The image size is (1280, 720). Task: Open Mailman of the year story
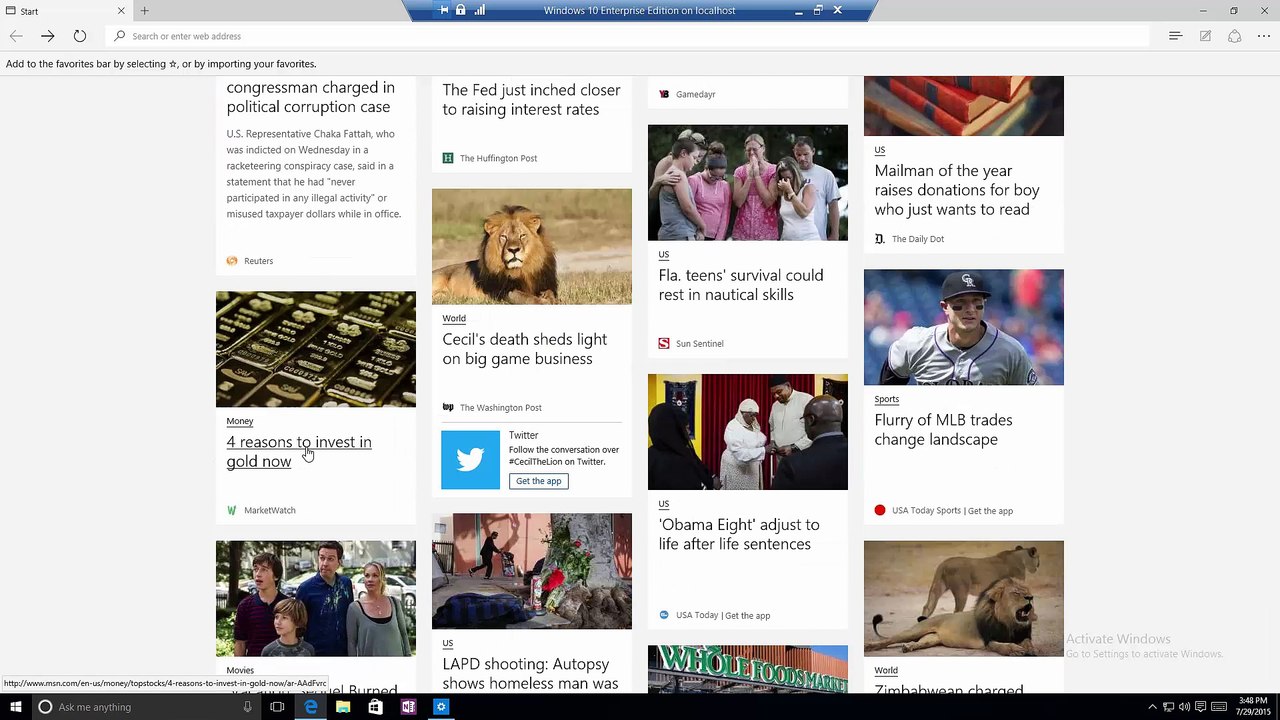957,190
